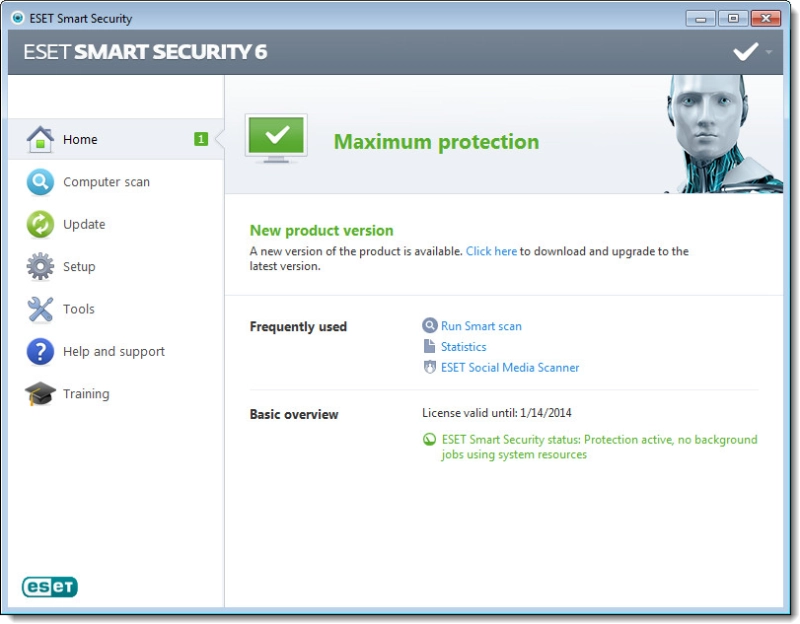Click the white checkmark in header
The width and height of the screenshot is (800, 624).
coord(745,52)
